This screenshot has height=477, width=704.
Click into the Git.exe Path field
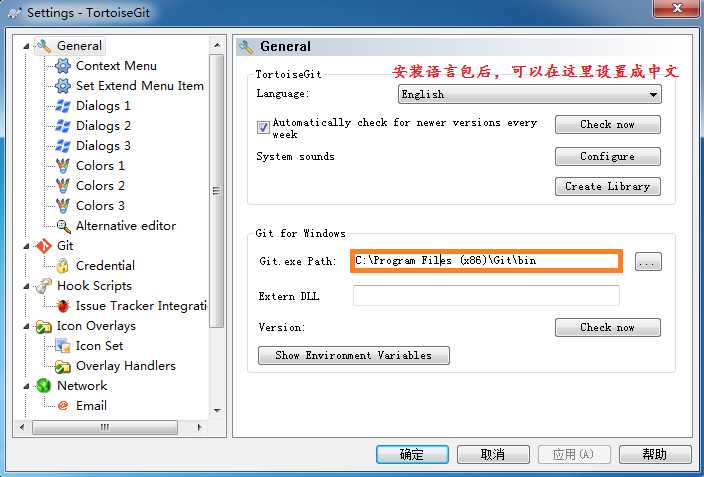(x=486, y=261)
